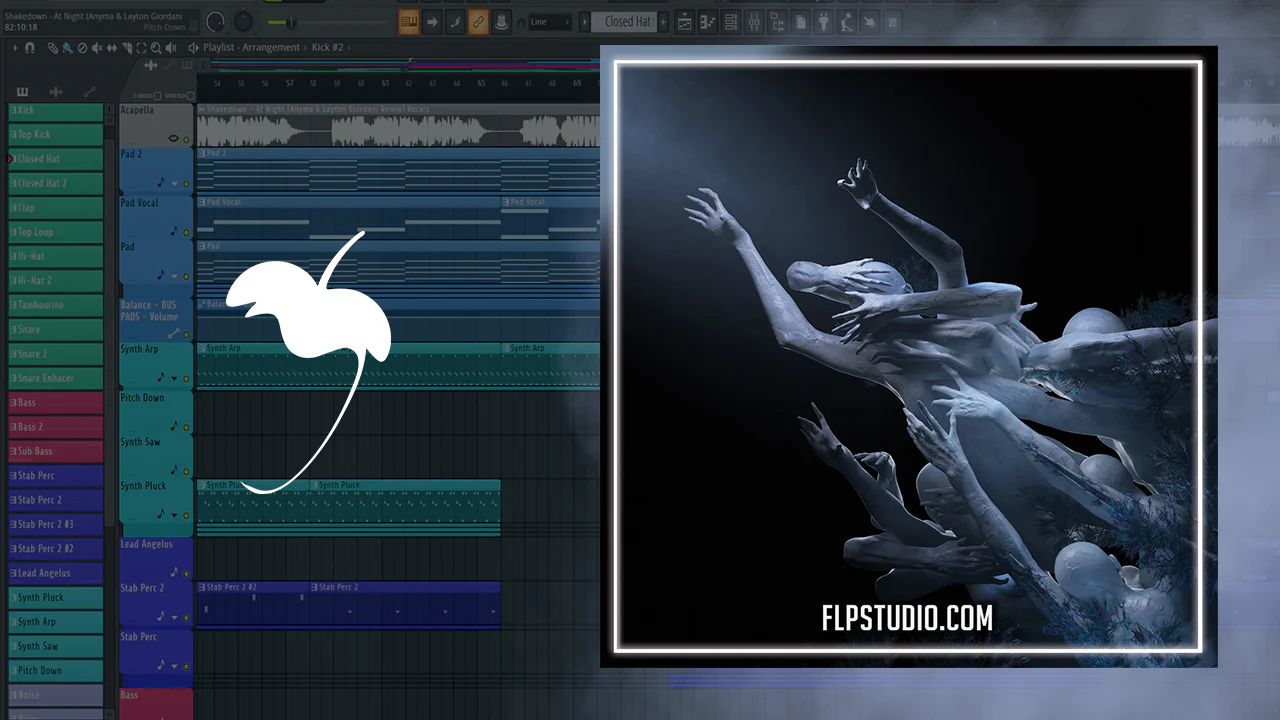Click the lips icon on Acapella track
1280x720 pixels.
tap(174, 139)
